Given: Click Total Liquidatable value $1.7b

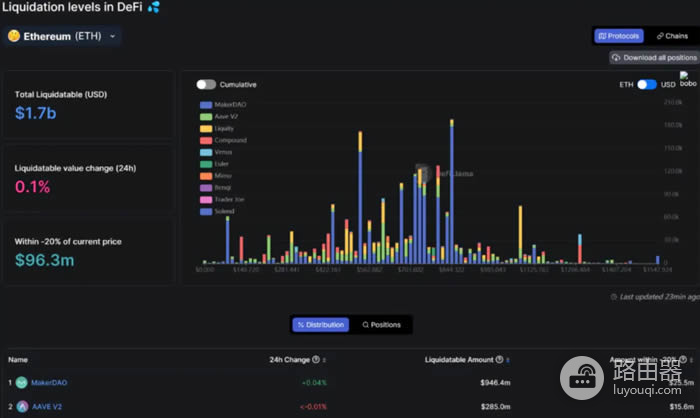Looking at the screenshot, I should click(x=36, y=113).
